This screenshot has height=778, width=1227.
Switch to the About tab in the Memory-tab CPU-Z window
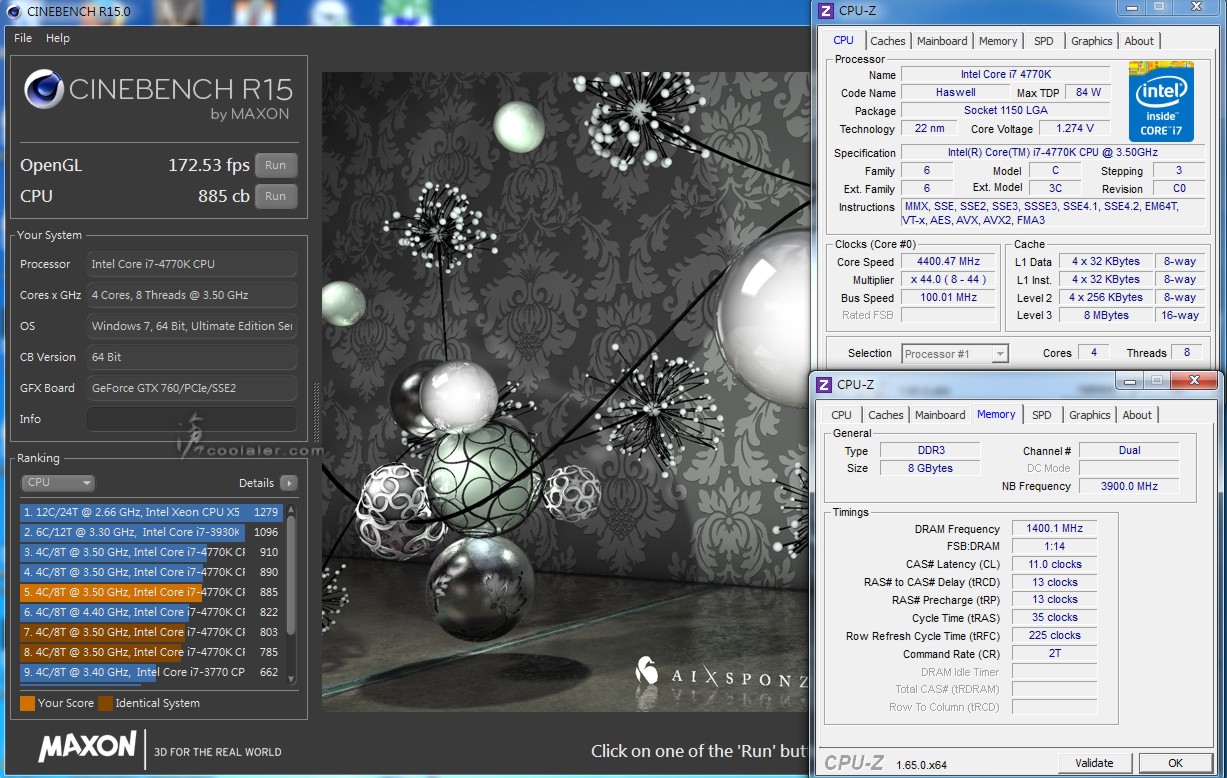pos(1137,415)
